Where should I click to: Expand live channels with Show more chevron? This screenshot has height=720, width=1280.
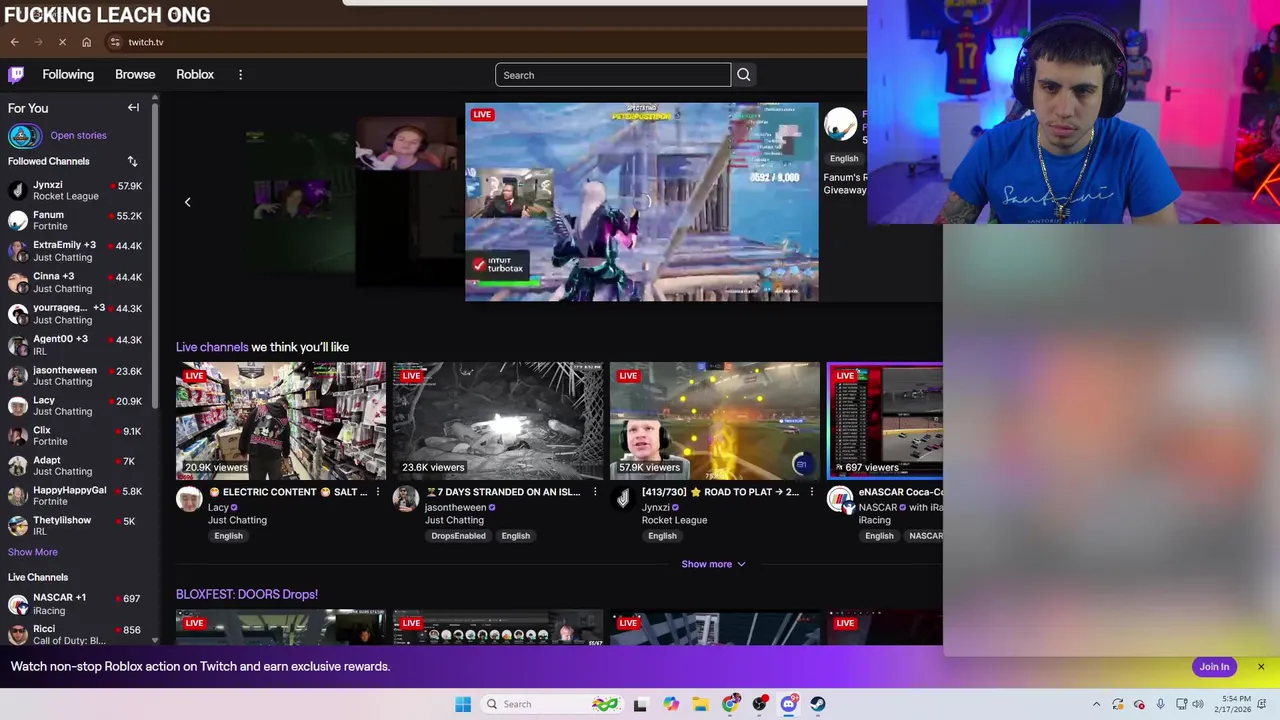tap(713, 564)
